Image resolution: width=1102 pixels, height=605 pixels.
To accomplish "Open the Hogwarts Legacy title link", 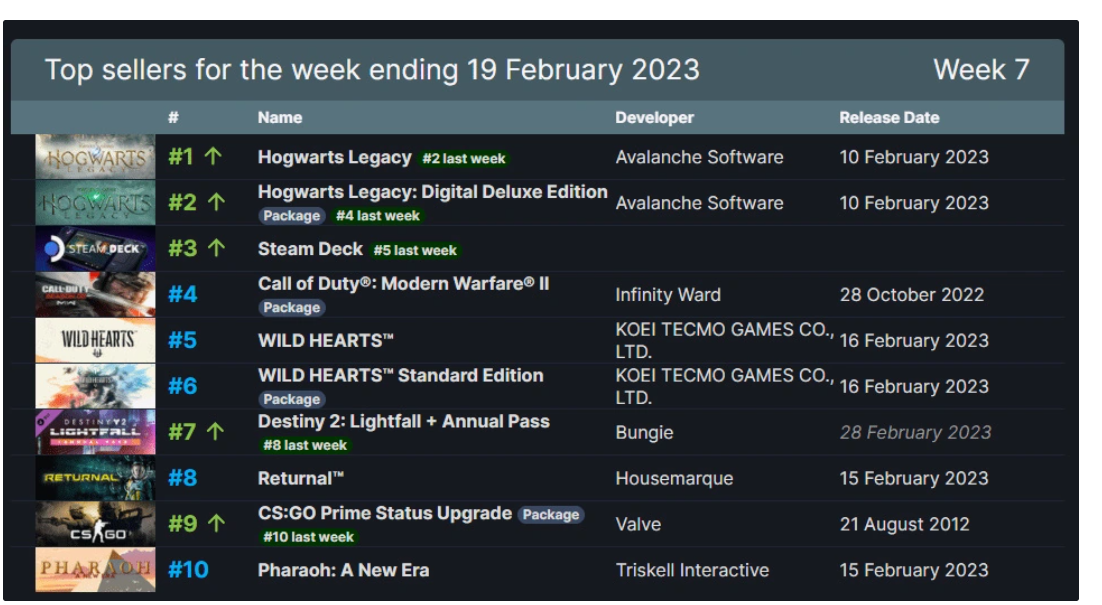I will [335, 157].
